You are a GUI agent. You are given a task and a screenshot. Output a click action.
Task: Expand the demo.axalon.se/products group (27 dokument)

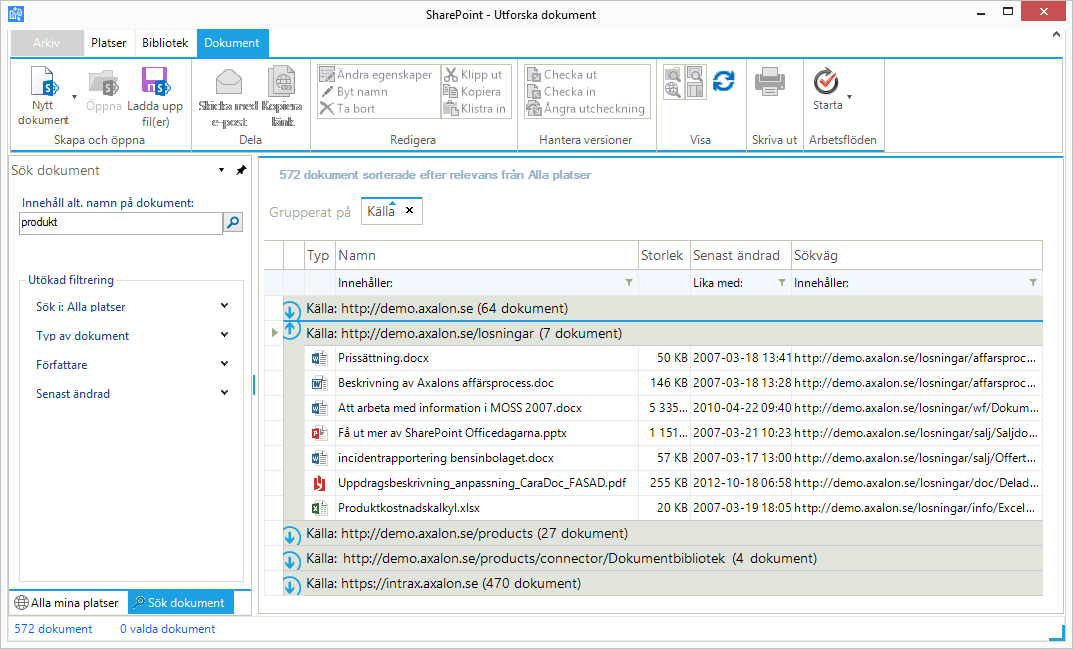[290, 535]
